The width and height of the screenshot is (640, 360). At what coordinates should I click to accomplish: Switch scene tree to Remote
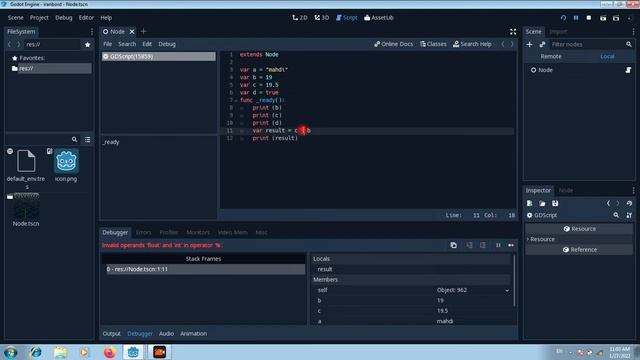[x=551, y=56]
